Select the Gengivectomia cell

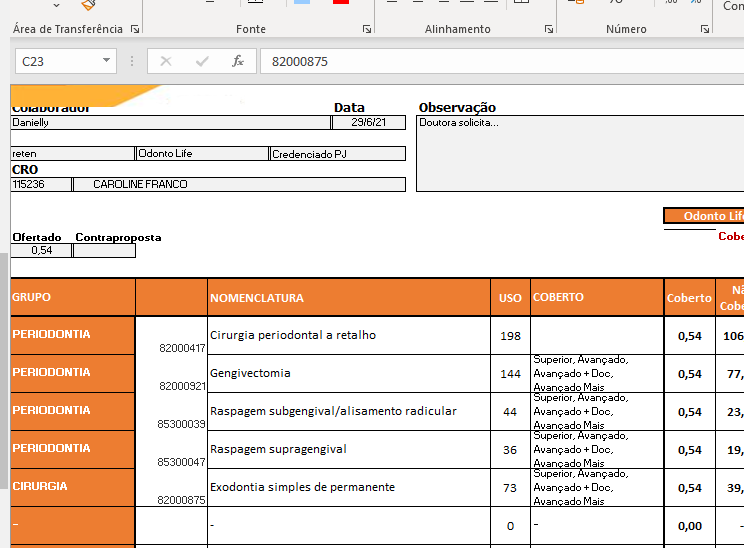tap(349, 373)
